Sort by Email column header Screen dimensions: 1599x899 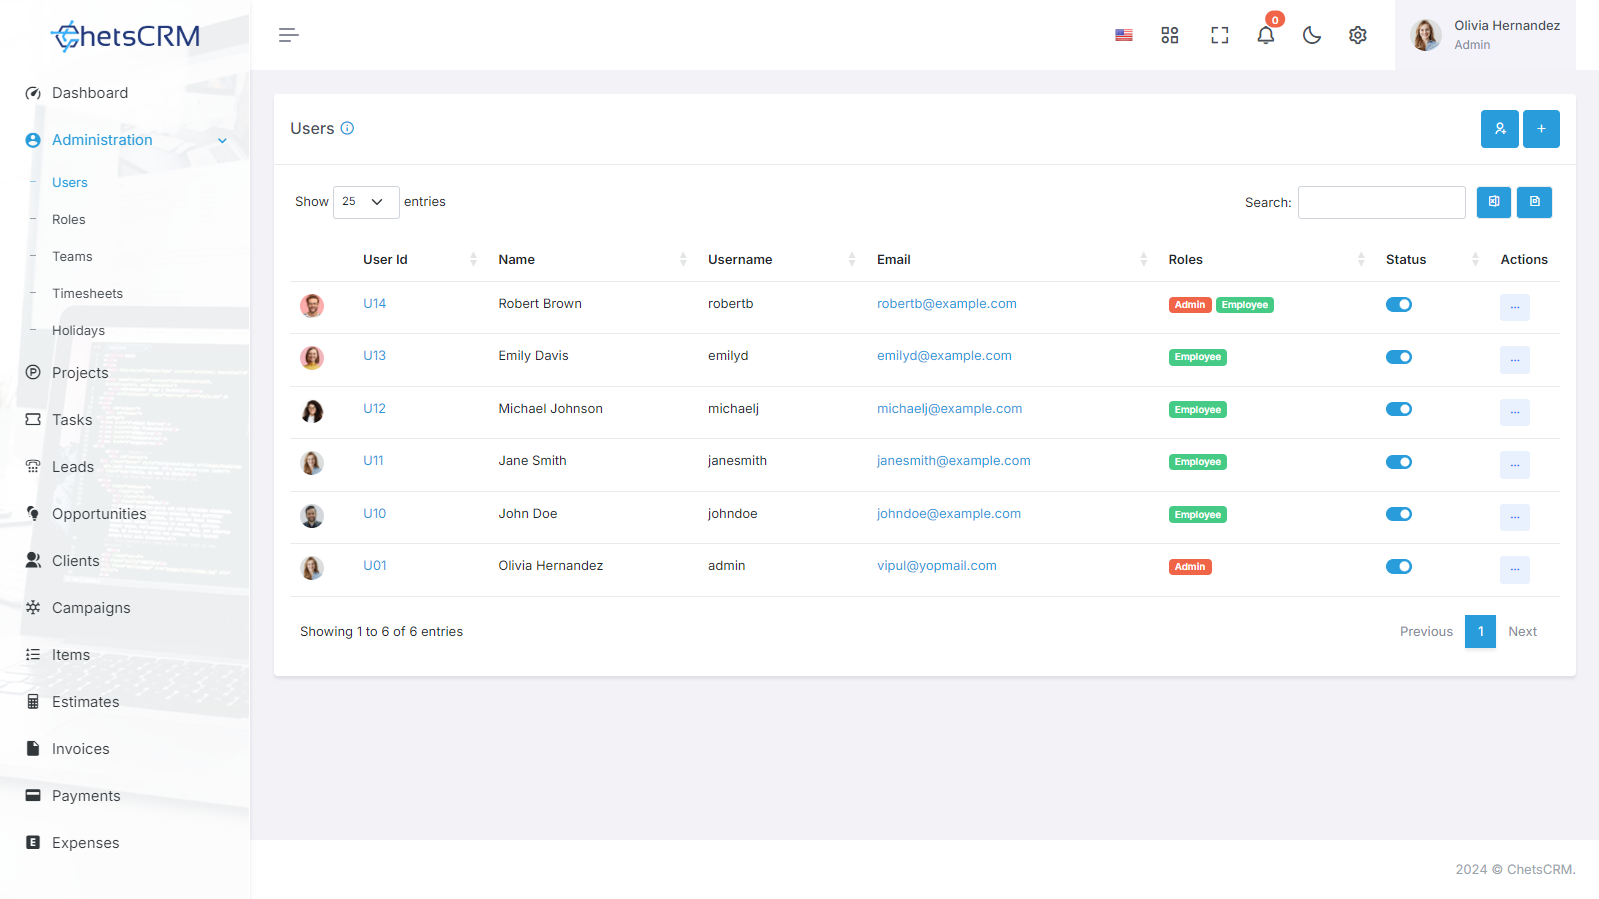coord(1013,260)
